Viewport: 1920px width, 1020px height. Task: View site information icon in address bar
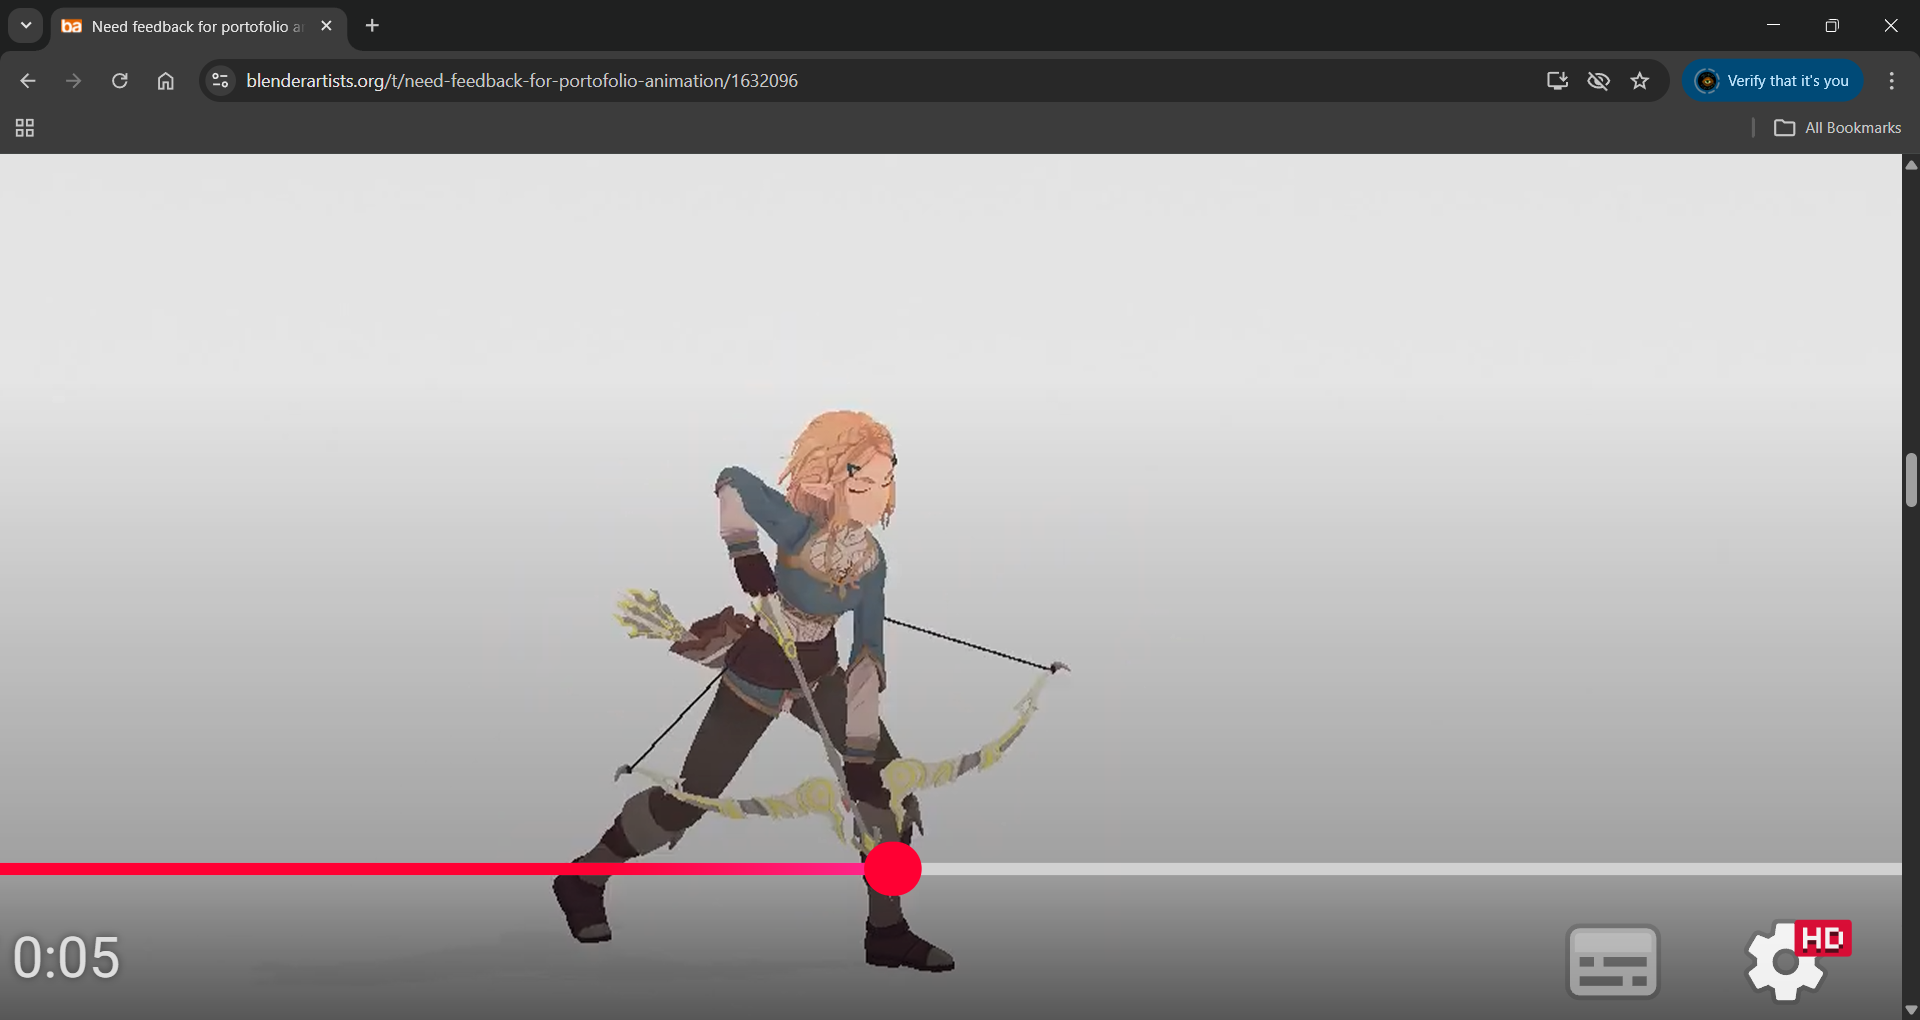tap(221, 81)
